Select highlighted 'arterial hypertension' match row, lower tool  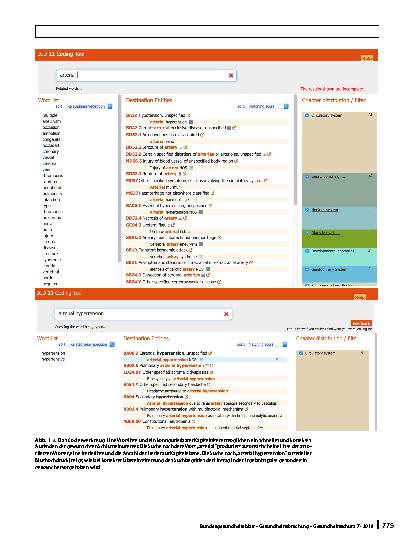[x=205, y=360]
